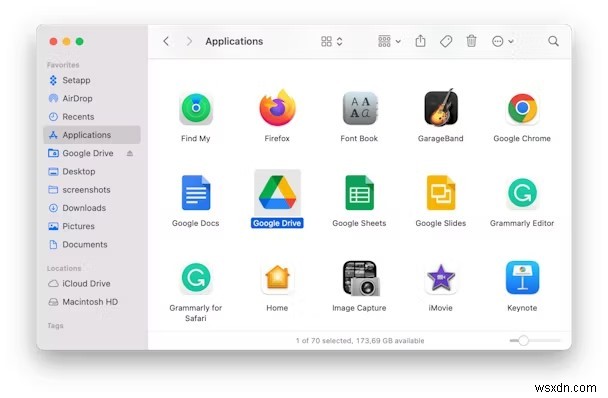Open Recents in the sidebar
608x398 pixels.
click(92, 117)
